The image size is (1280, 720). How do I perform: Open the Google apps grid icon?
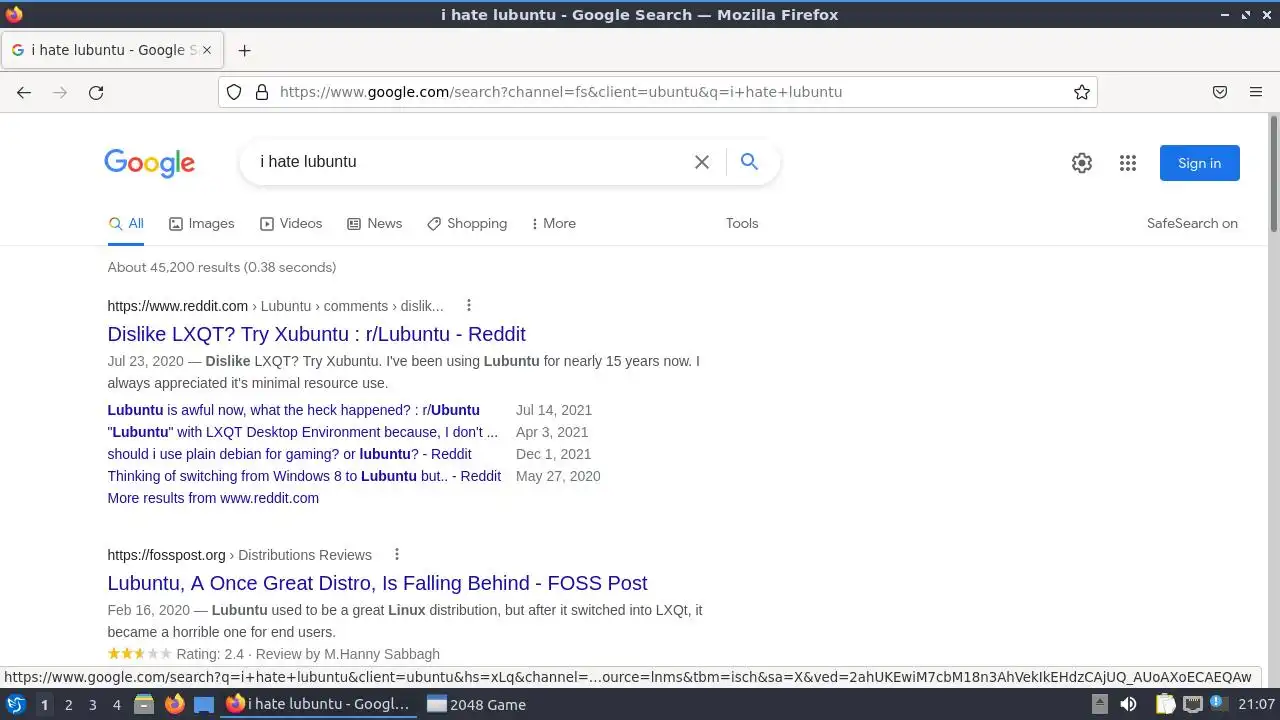(x=1128, y=163)
